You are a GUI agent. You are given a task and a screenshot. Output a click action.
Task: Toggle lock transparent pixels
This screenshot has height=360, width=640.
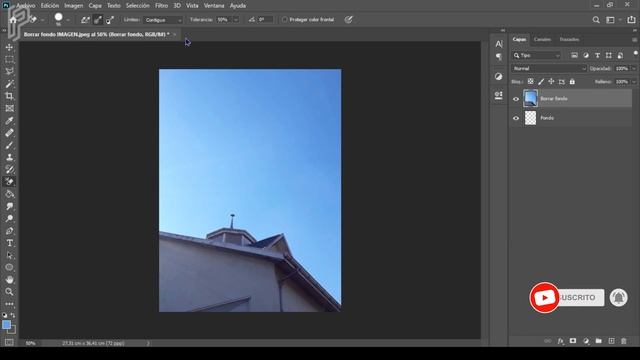(x=530, y=82)
